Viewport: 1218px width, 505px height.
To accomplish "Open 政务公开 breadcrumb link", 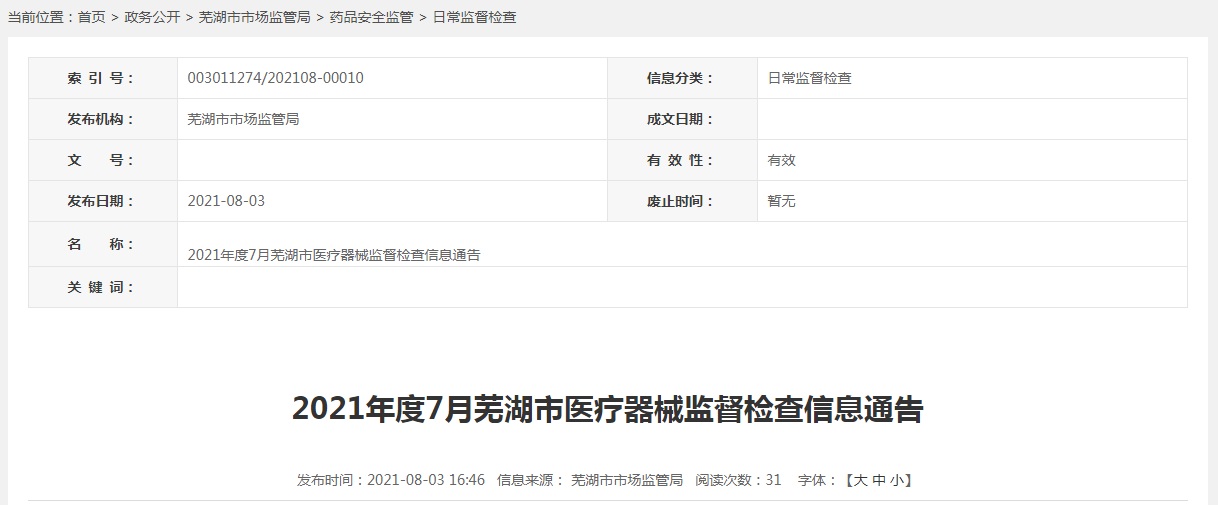I will click(x=152, y=17).
